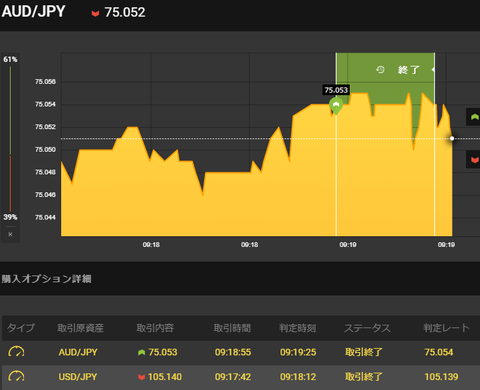Image resolution: width=480 pixels, height=390 pixels.
Task: Sort by 判定レート column header
Action: 446,328
